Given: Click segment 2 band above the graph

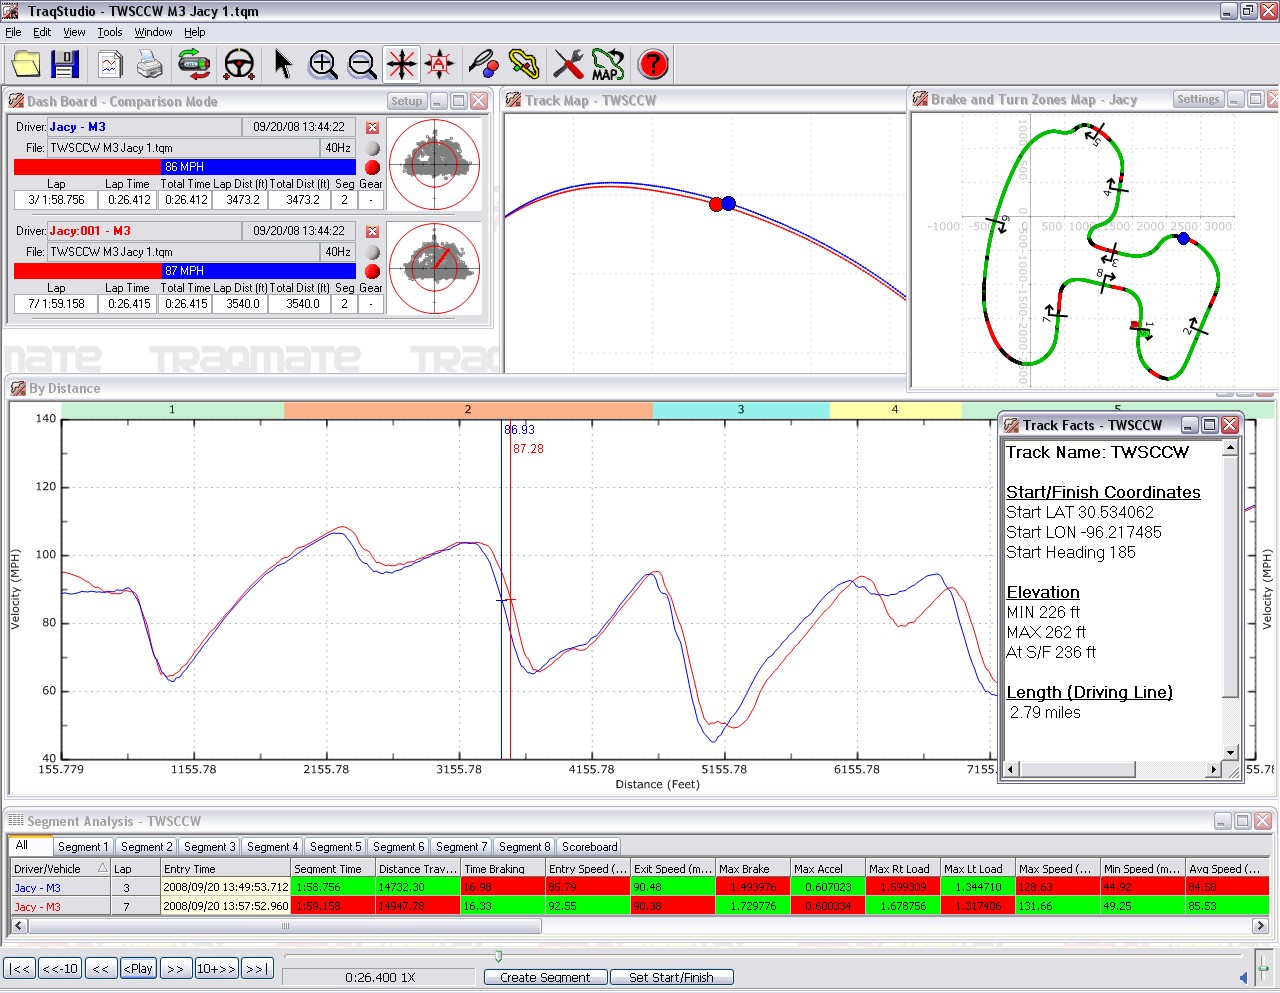Looking at the screenshot, I should [x=468, y=409].
